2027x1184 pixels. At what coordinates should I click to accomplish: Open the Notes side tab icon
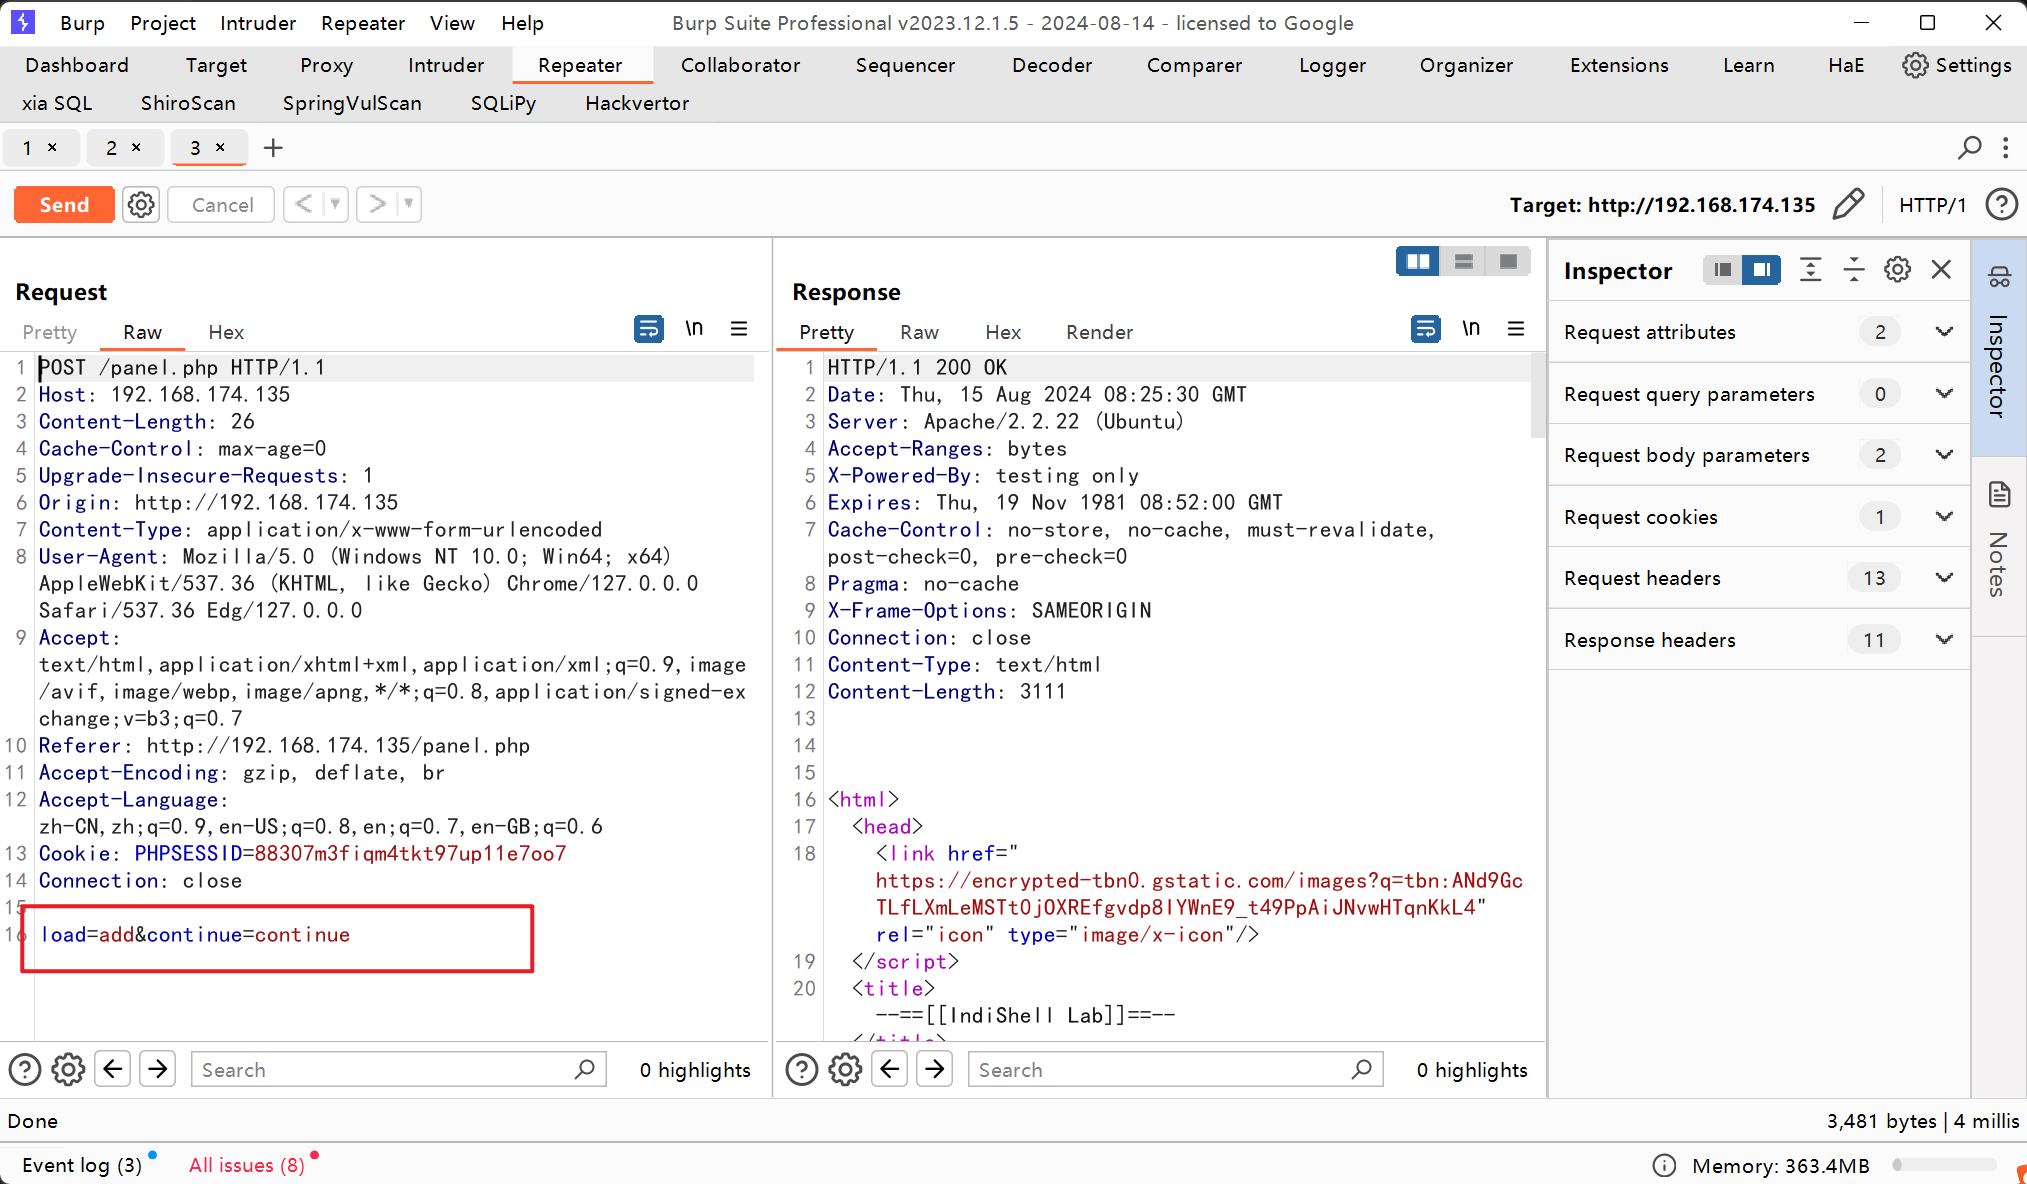coord(1999,494)
